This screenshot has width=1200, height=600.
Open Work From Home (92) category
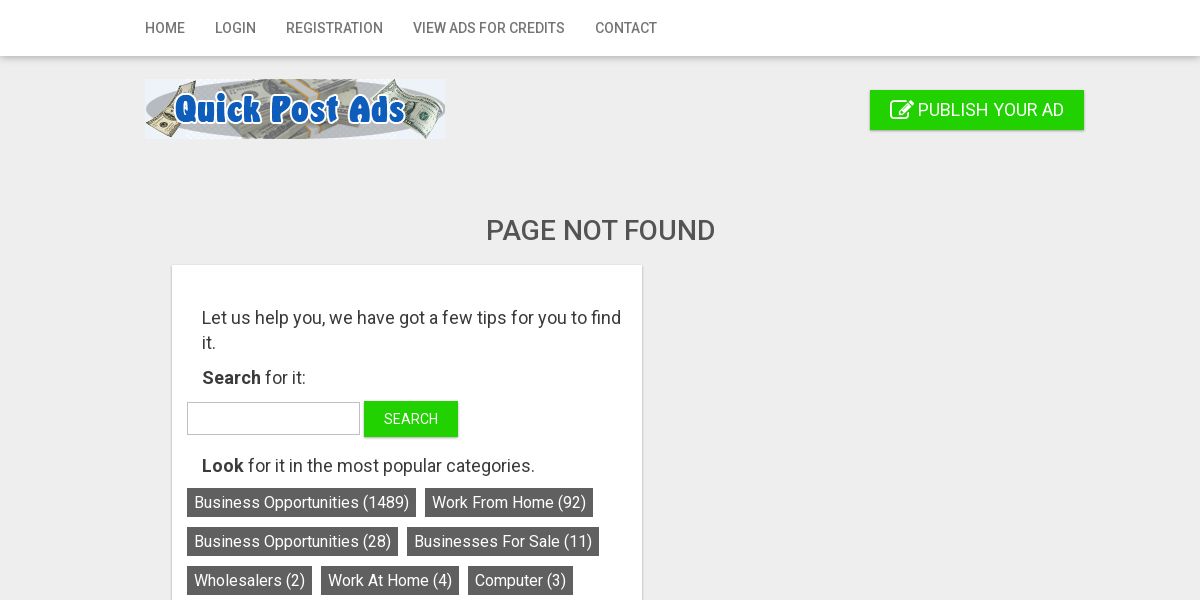pyautogui.click(x=509, y=502)
